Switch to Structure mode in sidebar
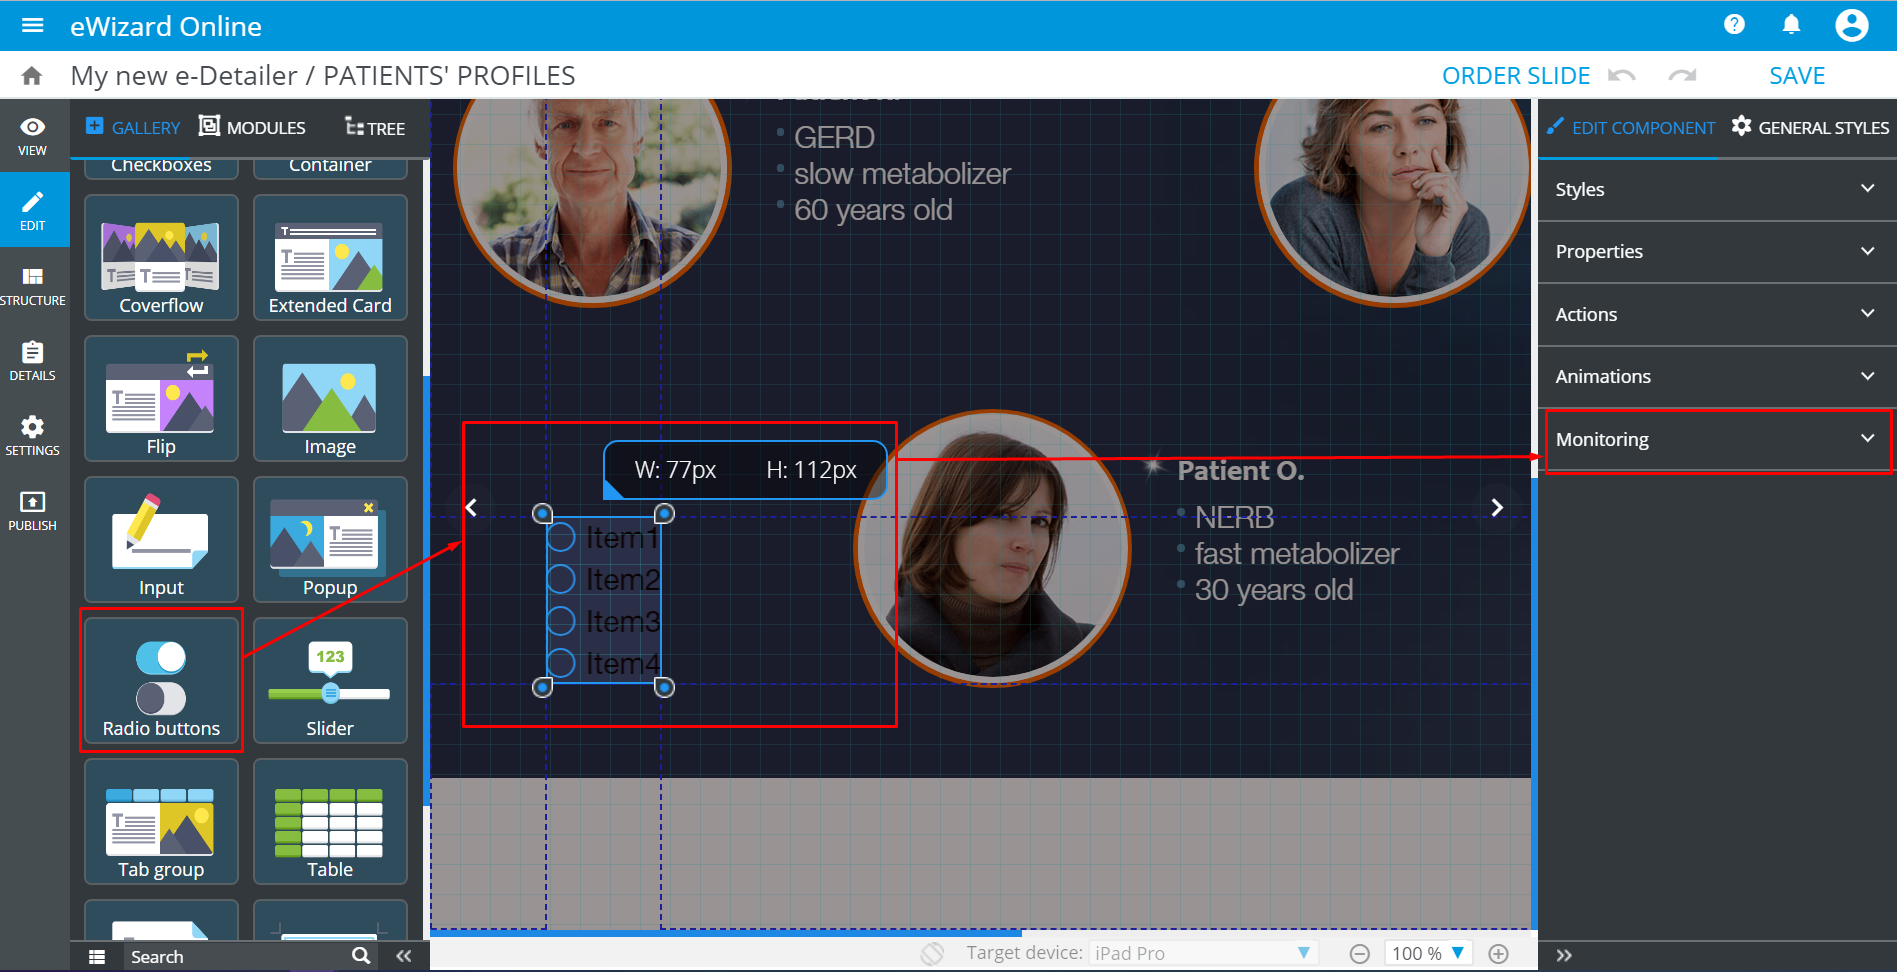 (x=33, y=285)
